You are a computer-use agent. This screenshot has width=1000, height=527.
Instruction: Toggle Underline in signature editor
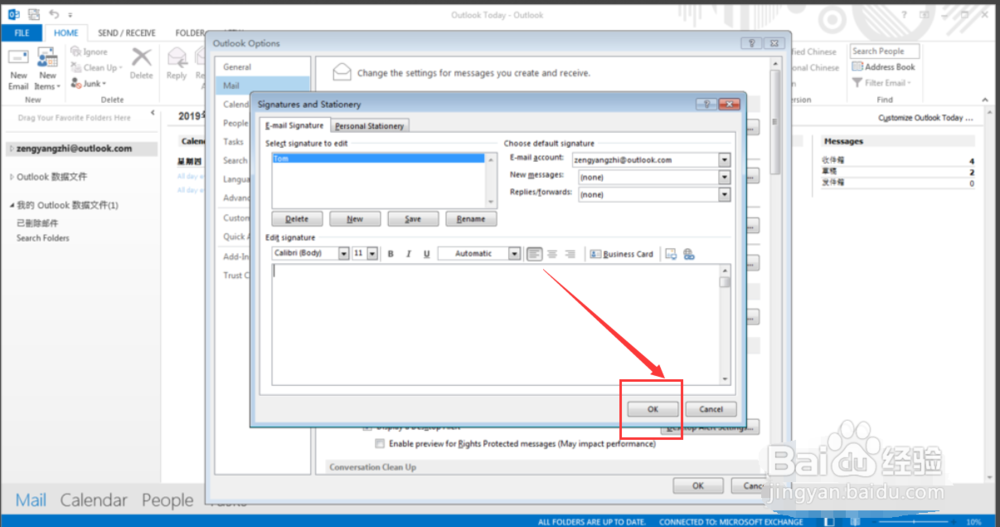[426, 254]
